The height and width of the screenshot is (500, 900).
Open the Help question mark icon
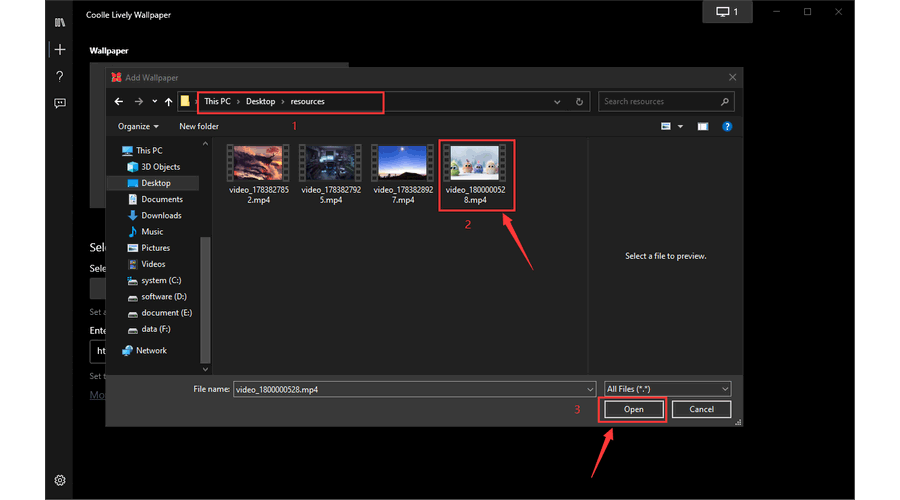[x=60, y=76]
